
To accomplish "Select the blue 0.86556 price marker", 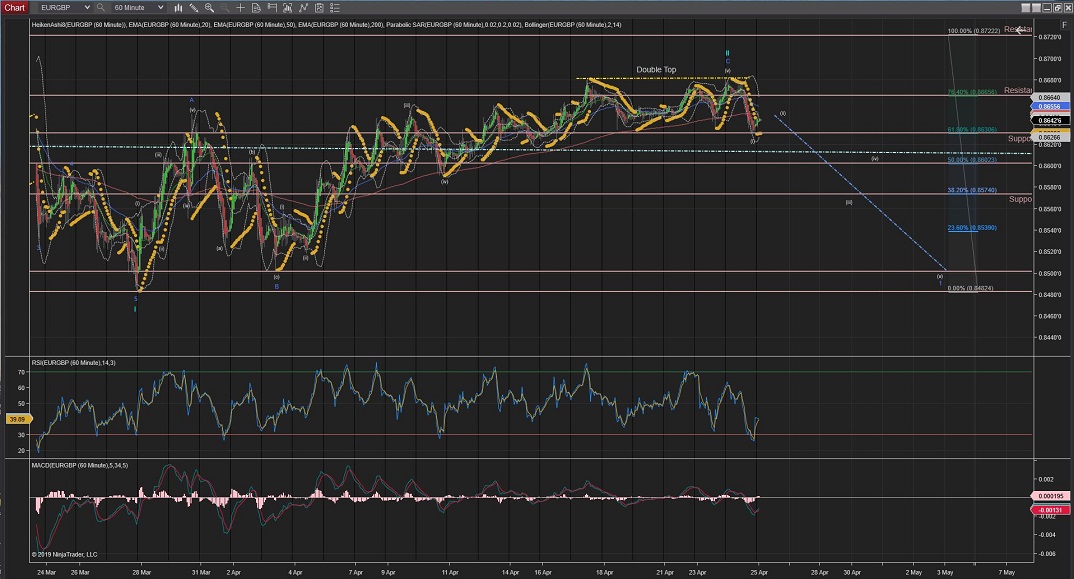I will tap(1048, 106).
